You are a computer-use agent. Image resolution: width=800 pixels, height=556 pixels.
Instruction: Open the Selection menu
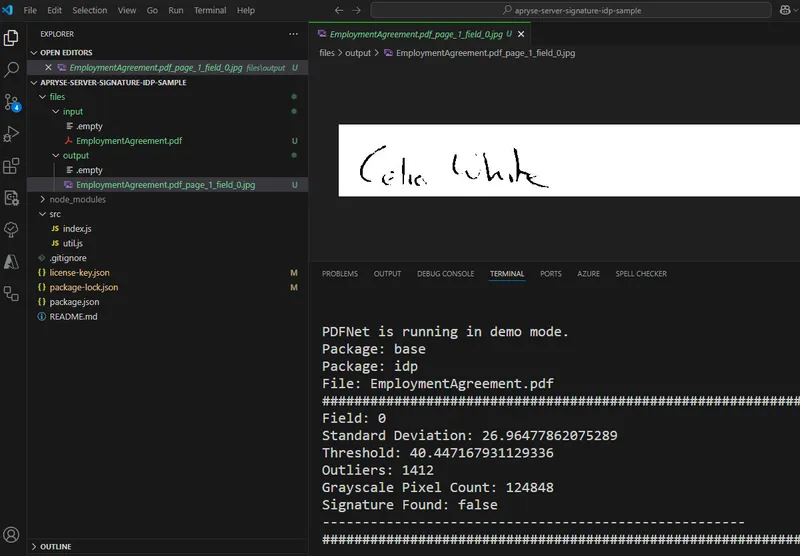(89, 10)
